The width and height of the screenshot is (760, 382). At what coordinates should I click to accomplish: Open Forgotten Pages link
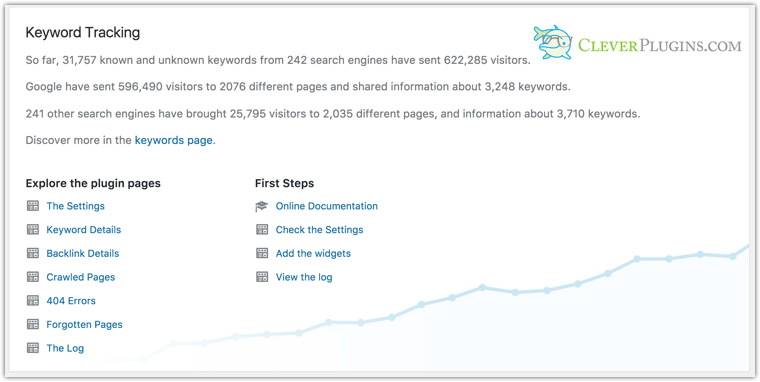(85, 325)
